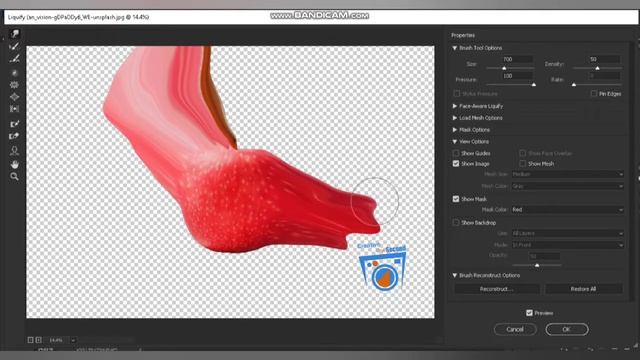Uncheck the Show Mask checkbox
Image resolution: width=640 pixels, height=360 pixels.
coord(456,199)
